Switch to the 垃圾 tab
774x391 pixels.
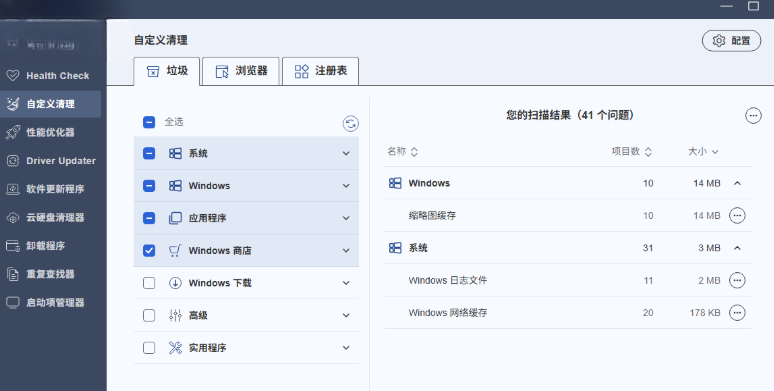[x=167, y=71]
